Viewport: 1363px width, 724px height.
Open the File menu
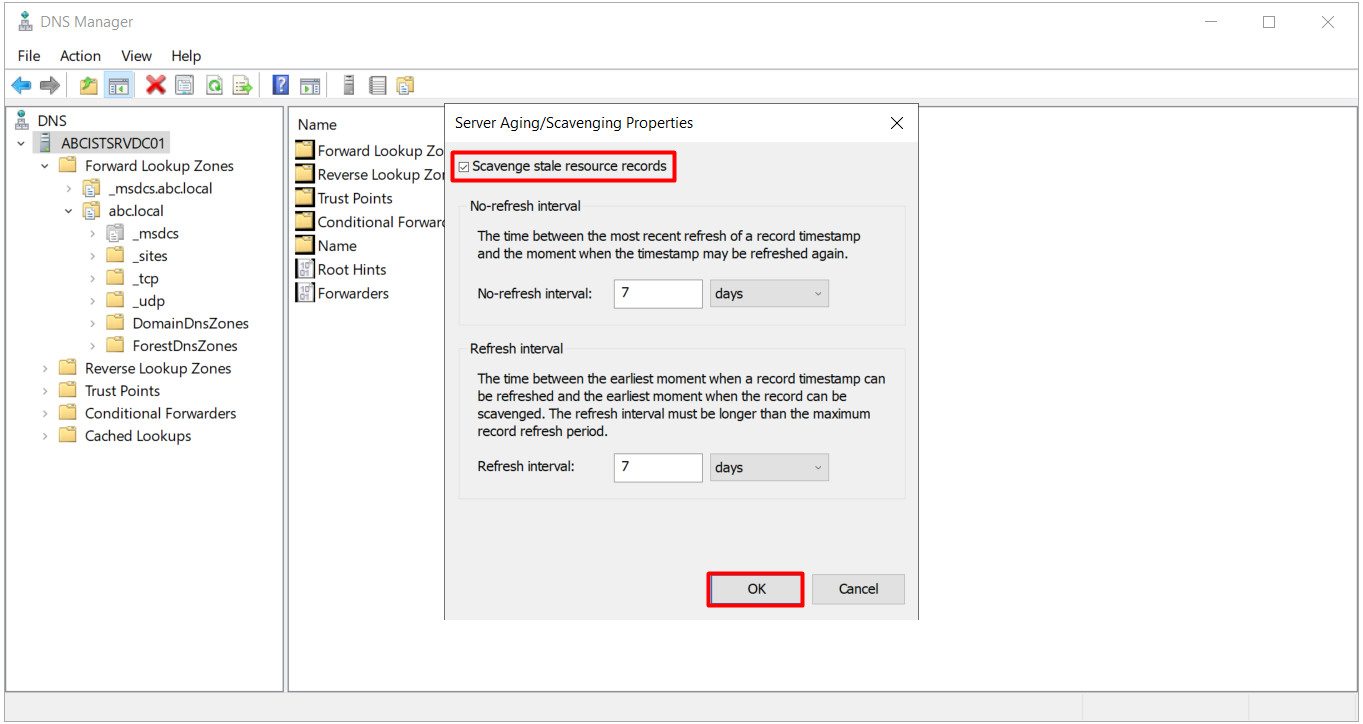pyautogui.click(x=29, y=56)
